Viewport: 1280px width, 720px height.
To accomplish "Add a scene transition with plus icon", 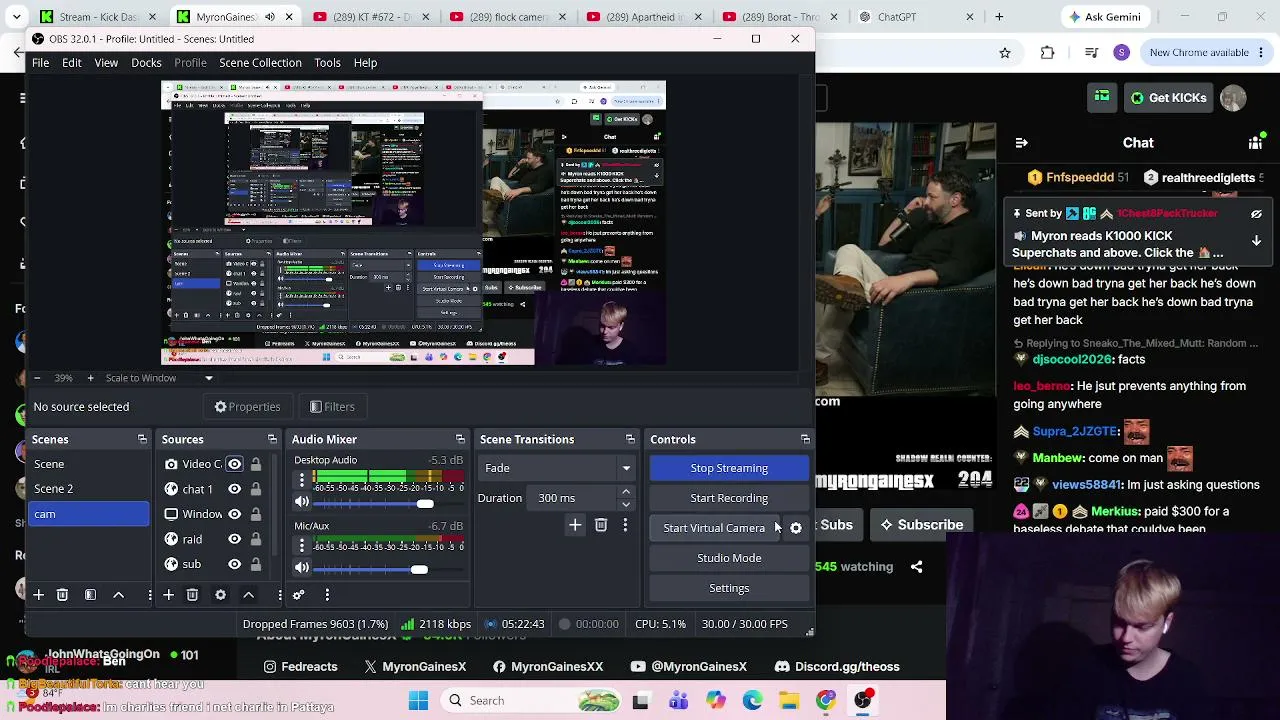I will point(575,525).
